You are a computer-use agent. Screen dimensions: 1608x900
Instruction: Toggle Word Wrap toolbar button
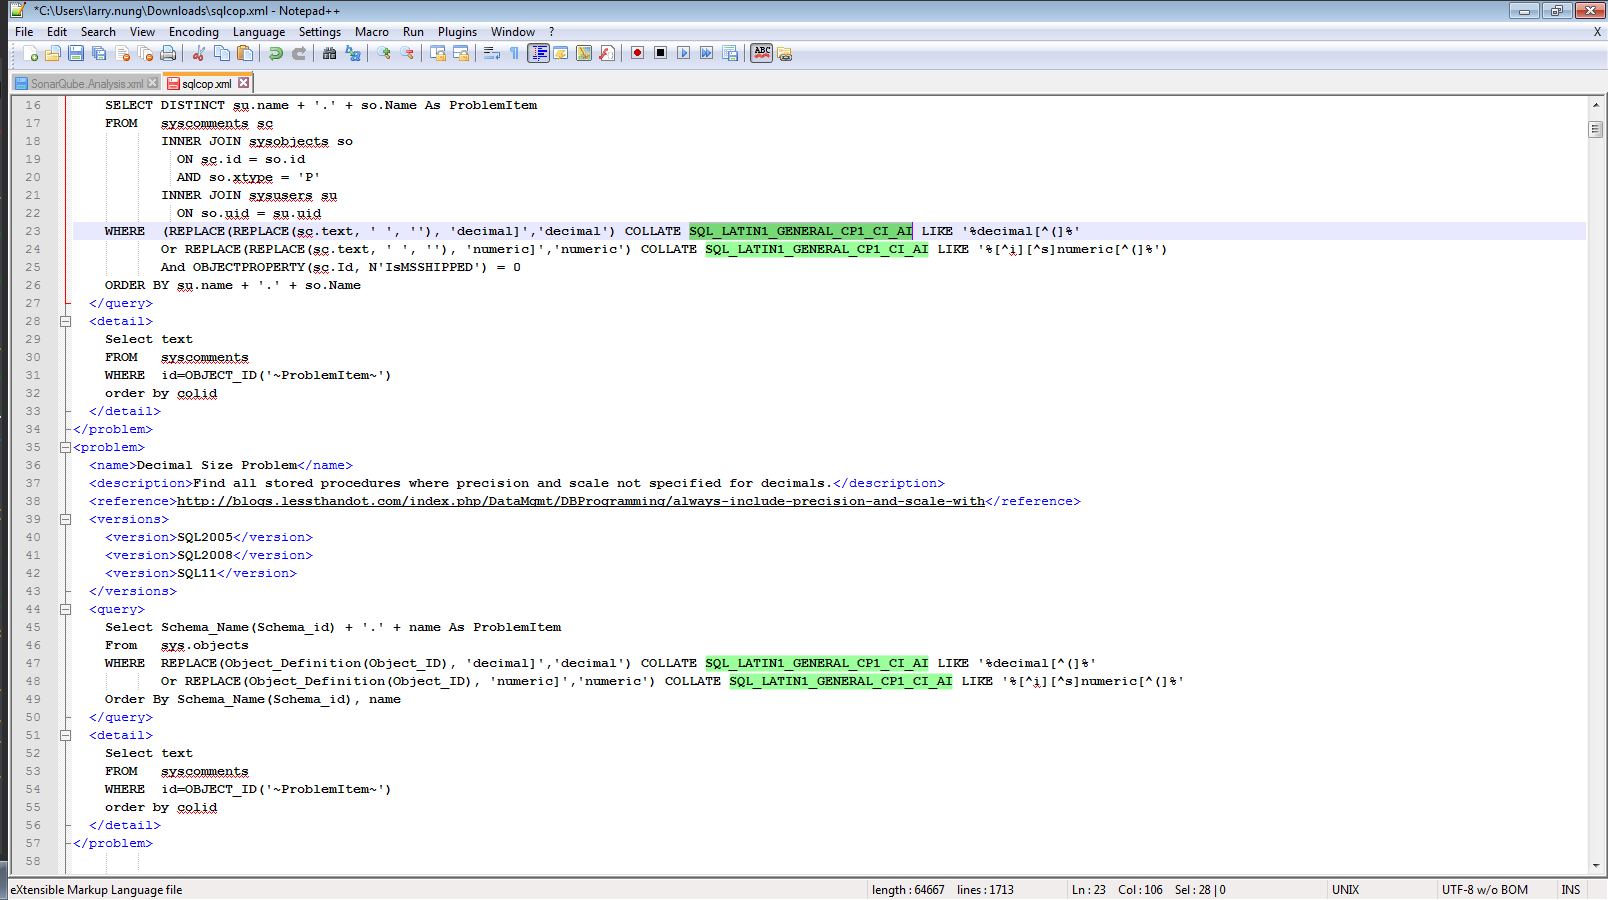[492, 53]
